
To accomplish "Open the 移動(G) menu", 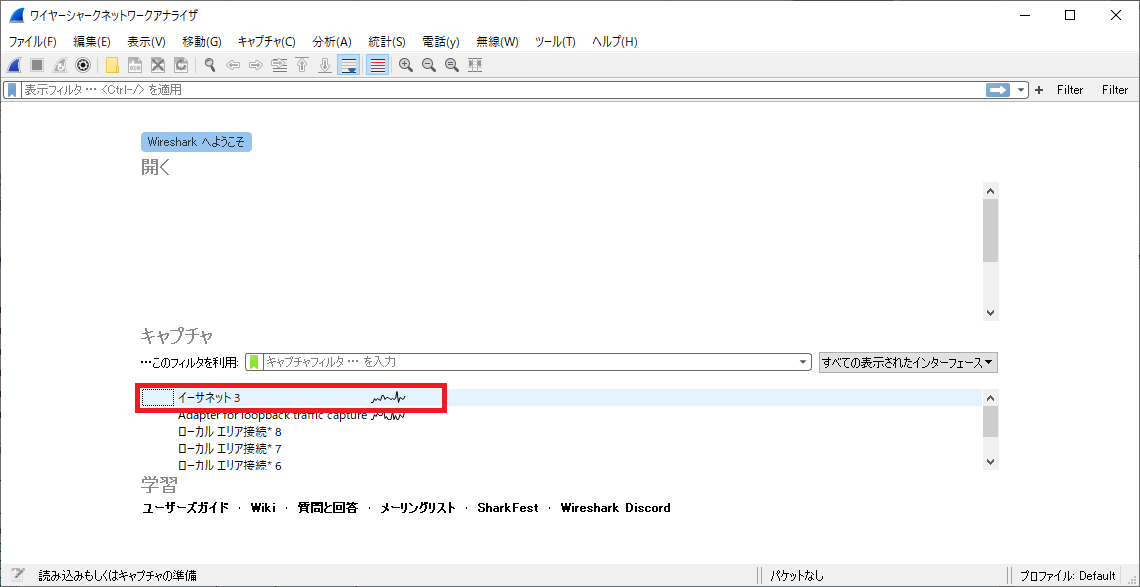I will [x=201, y=41].
